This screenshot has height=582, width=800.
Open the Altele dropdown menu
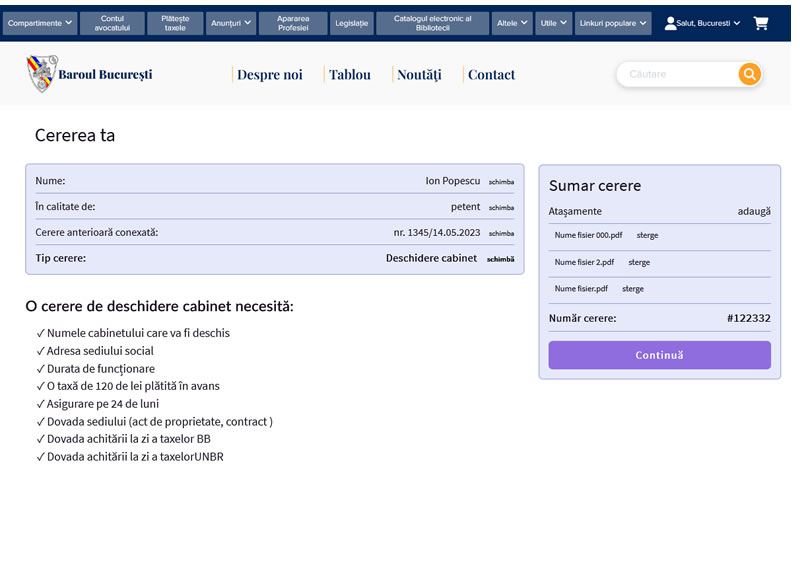pyautogui.click(x=512, y=23)
